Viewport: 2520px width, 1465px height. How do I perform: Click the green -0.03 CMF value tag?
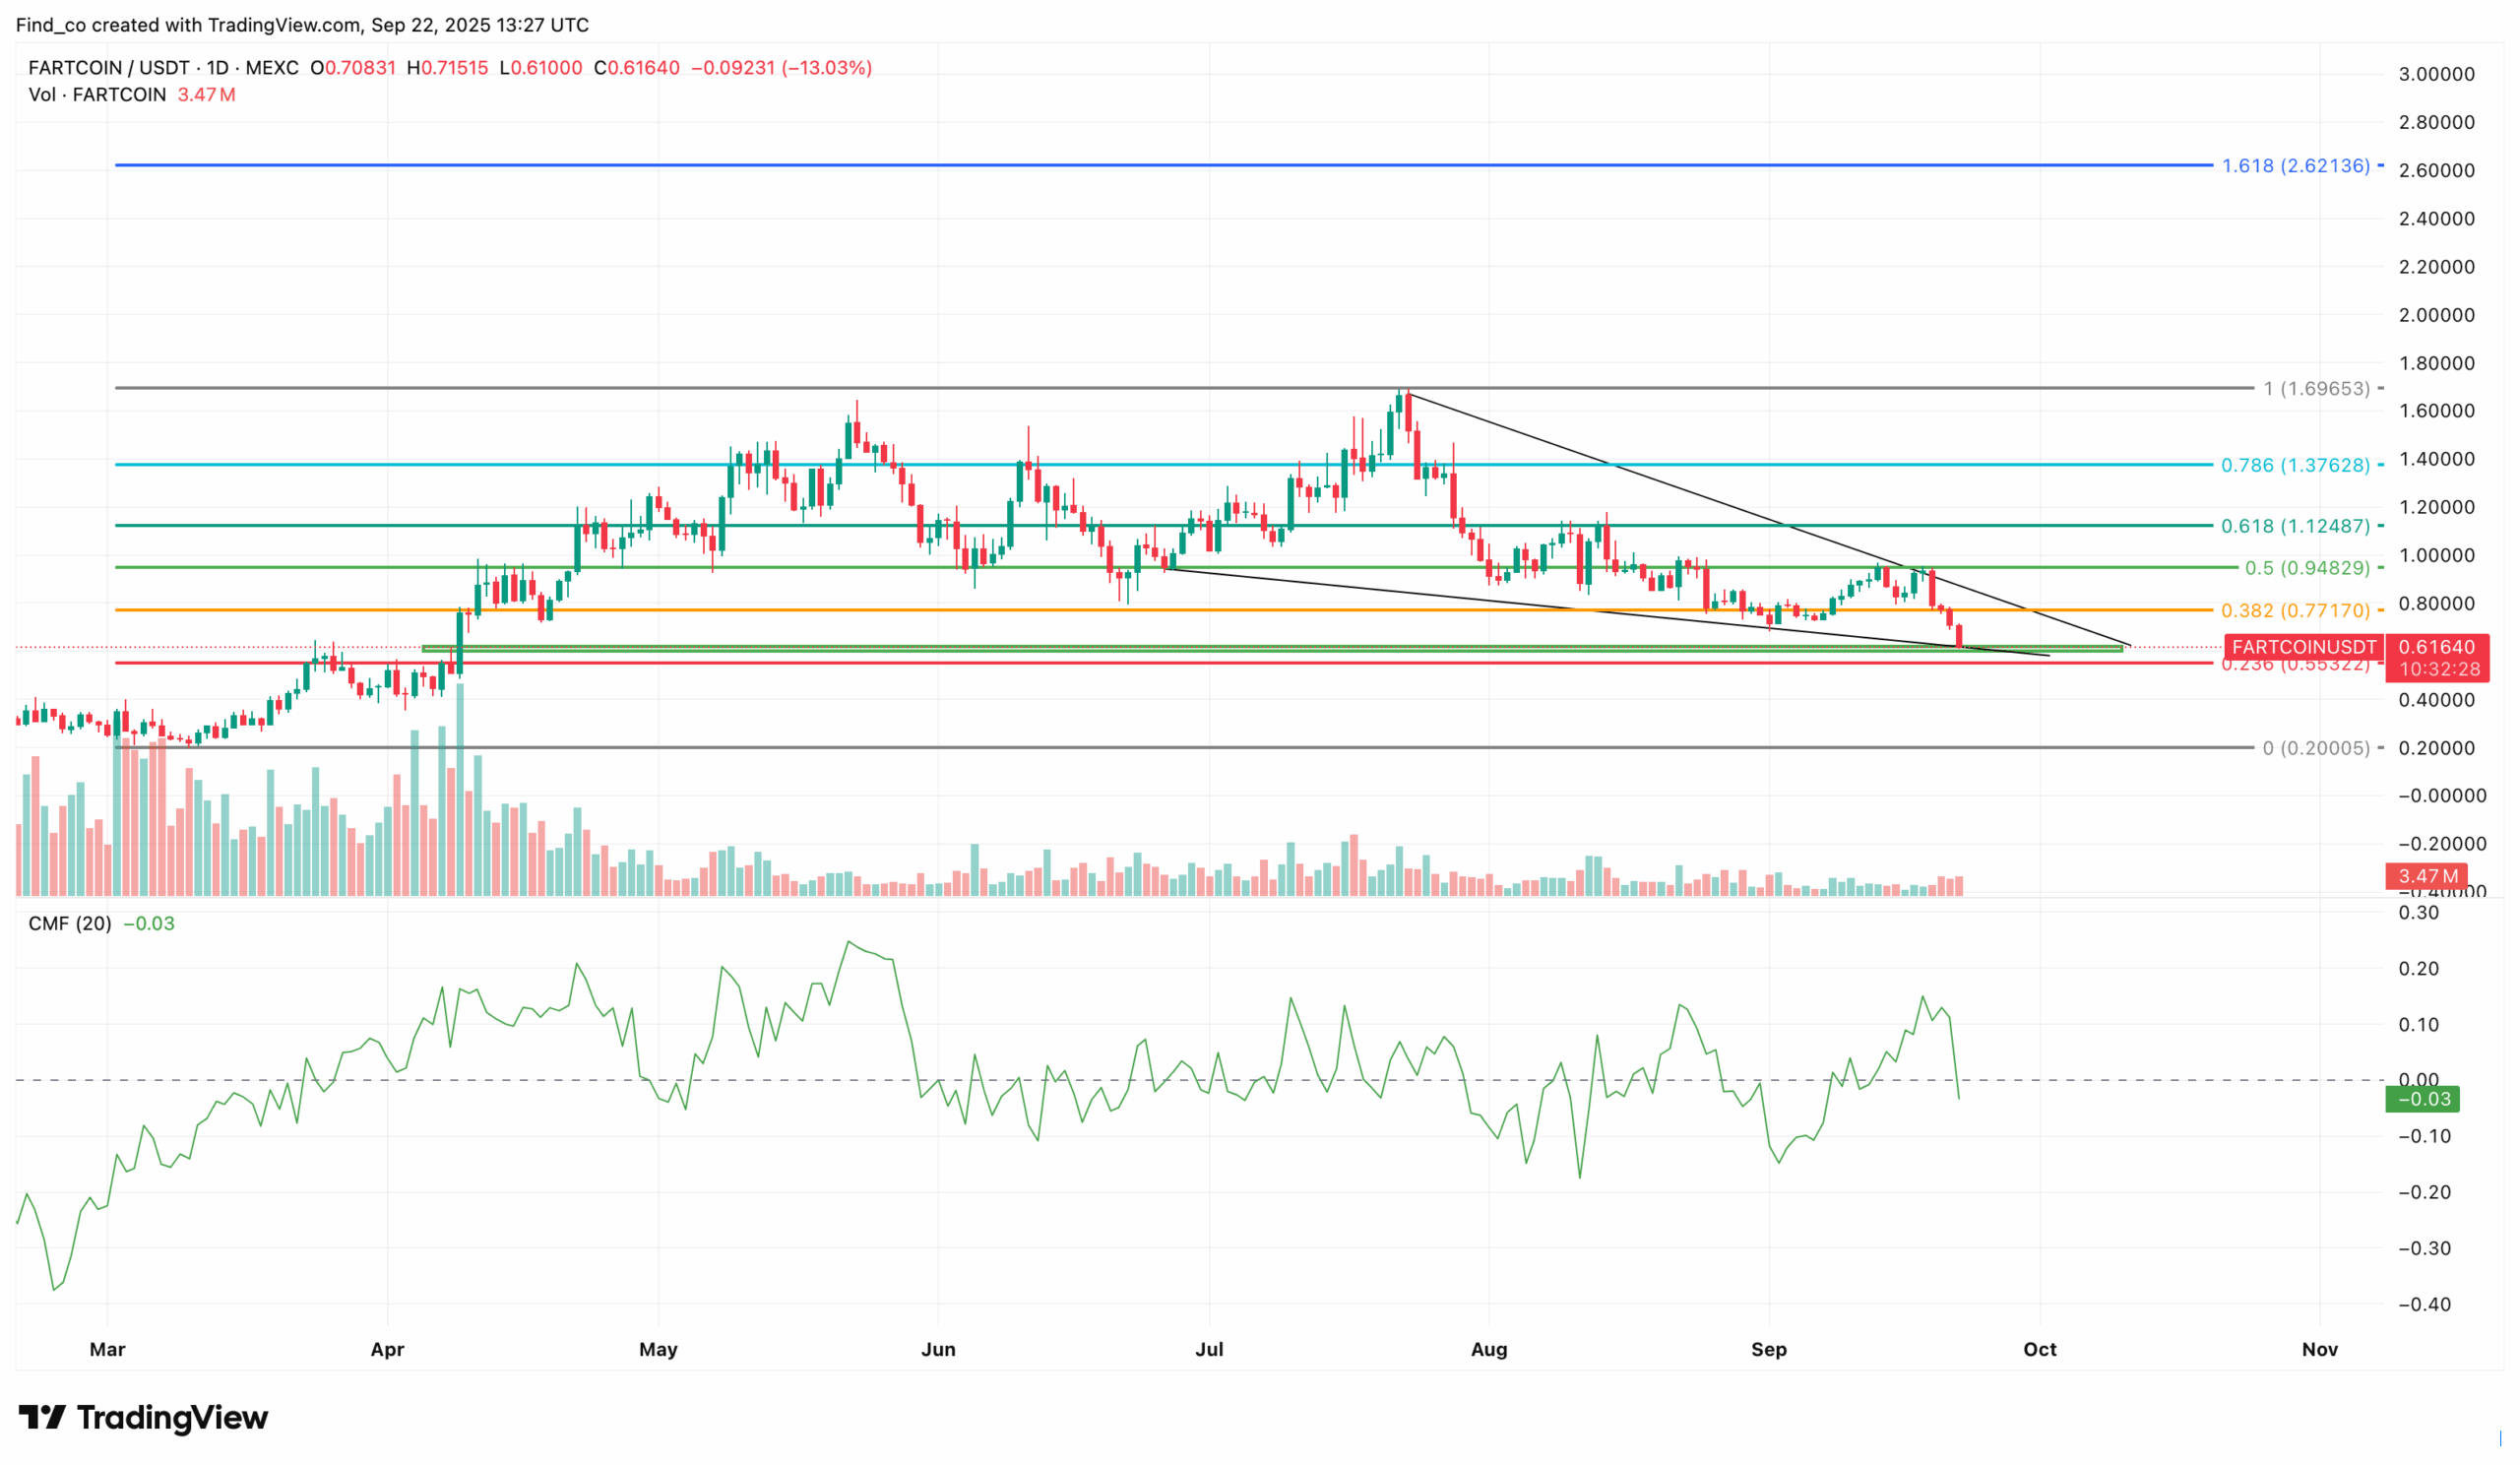click(2424, 1099)
